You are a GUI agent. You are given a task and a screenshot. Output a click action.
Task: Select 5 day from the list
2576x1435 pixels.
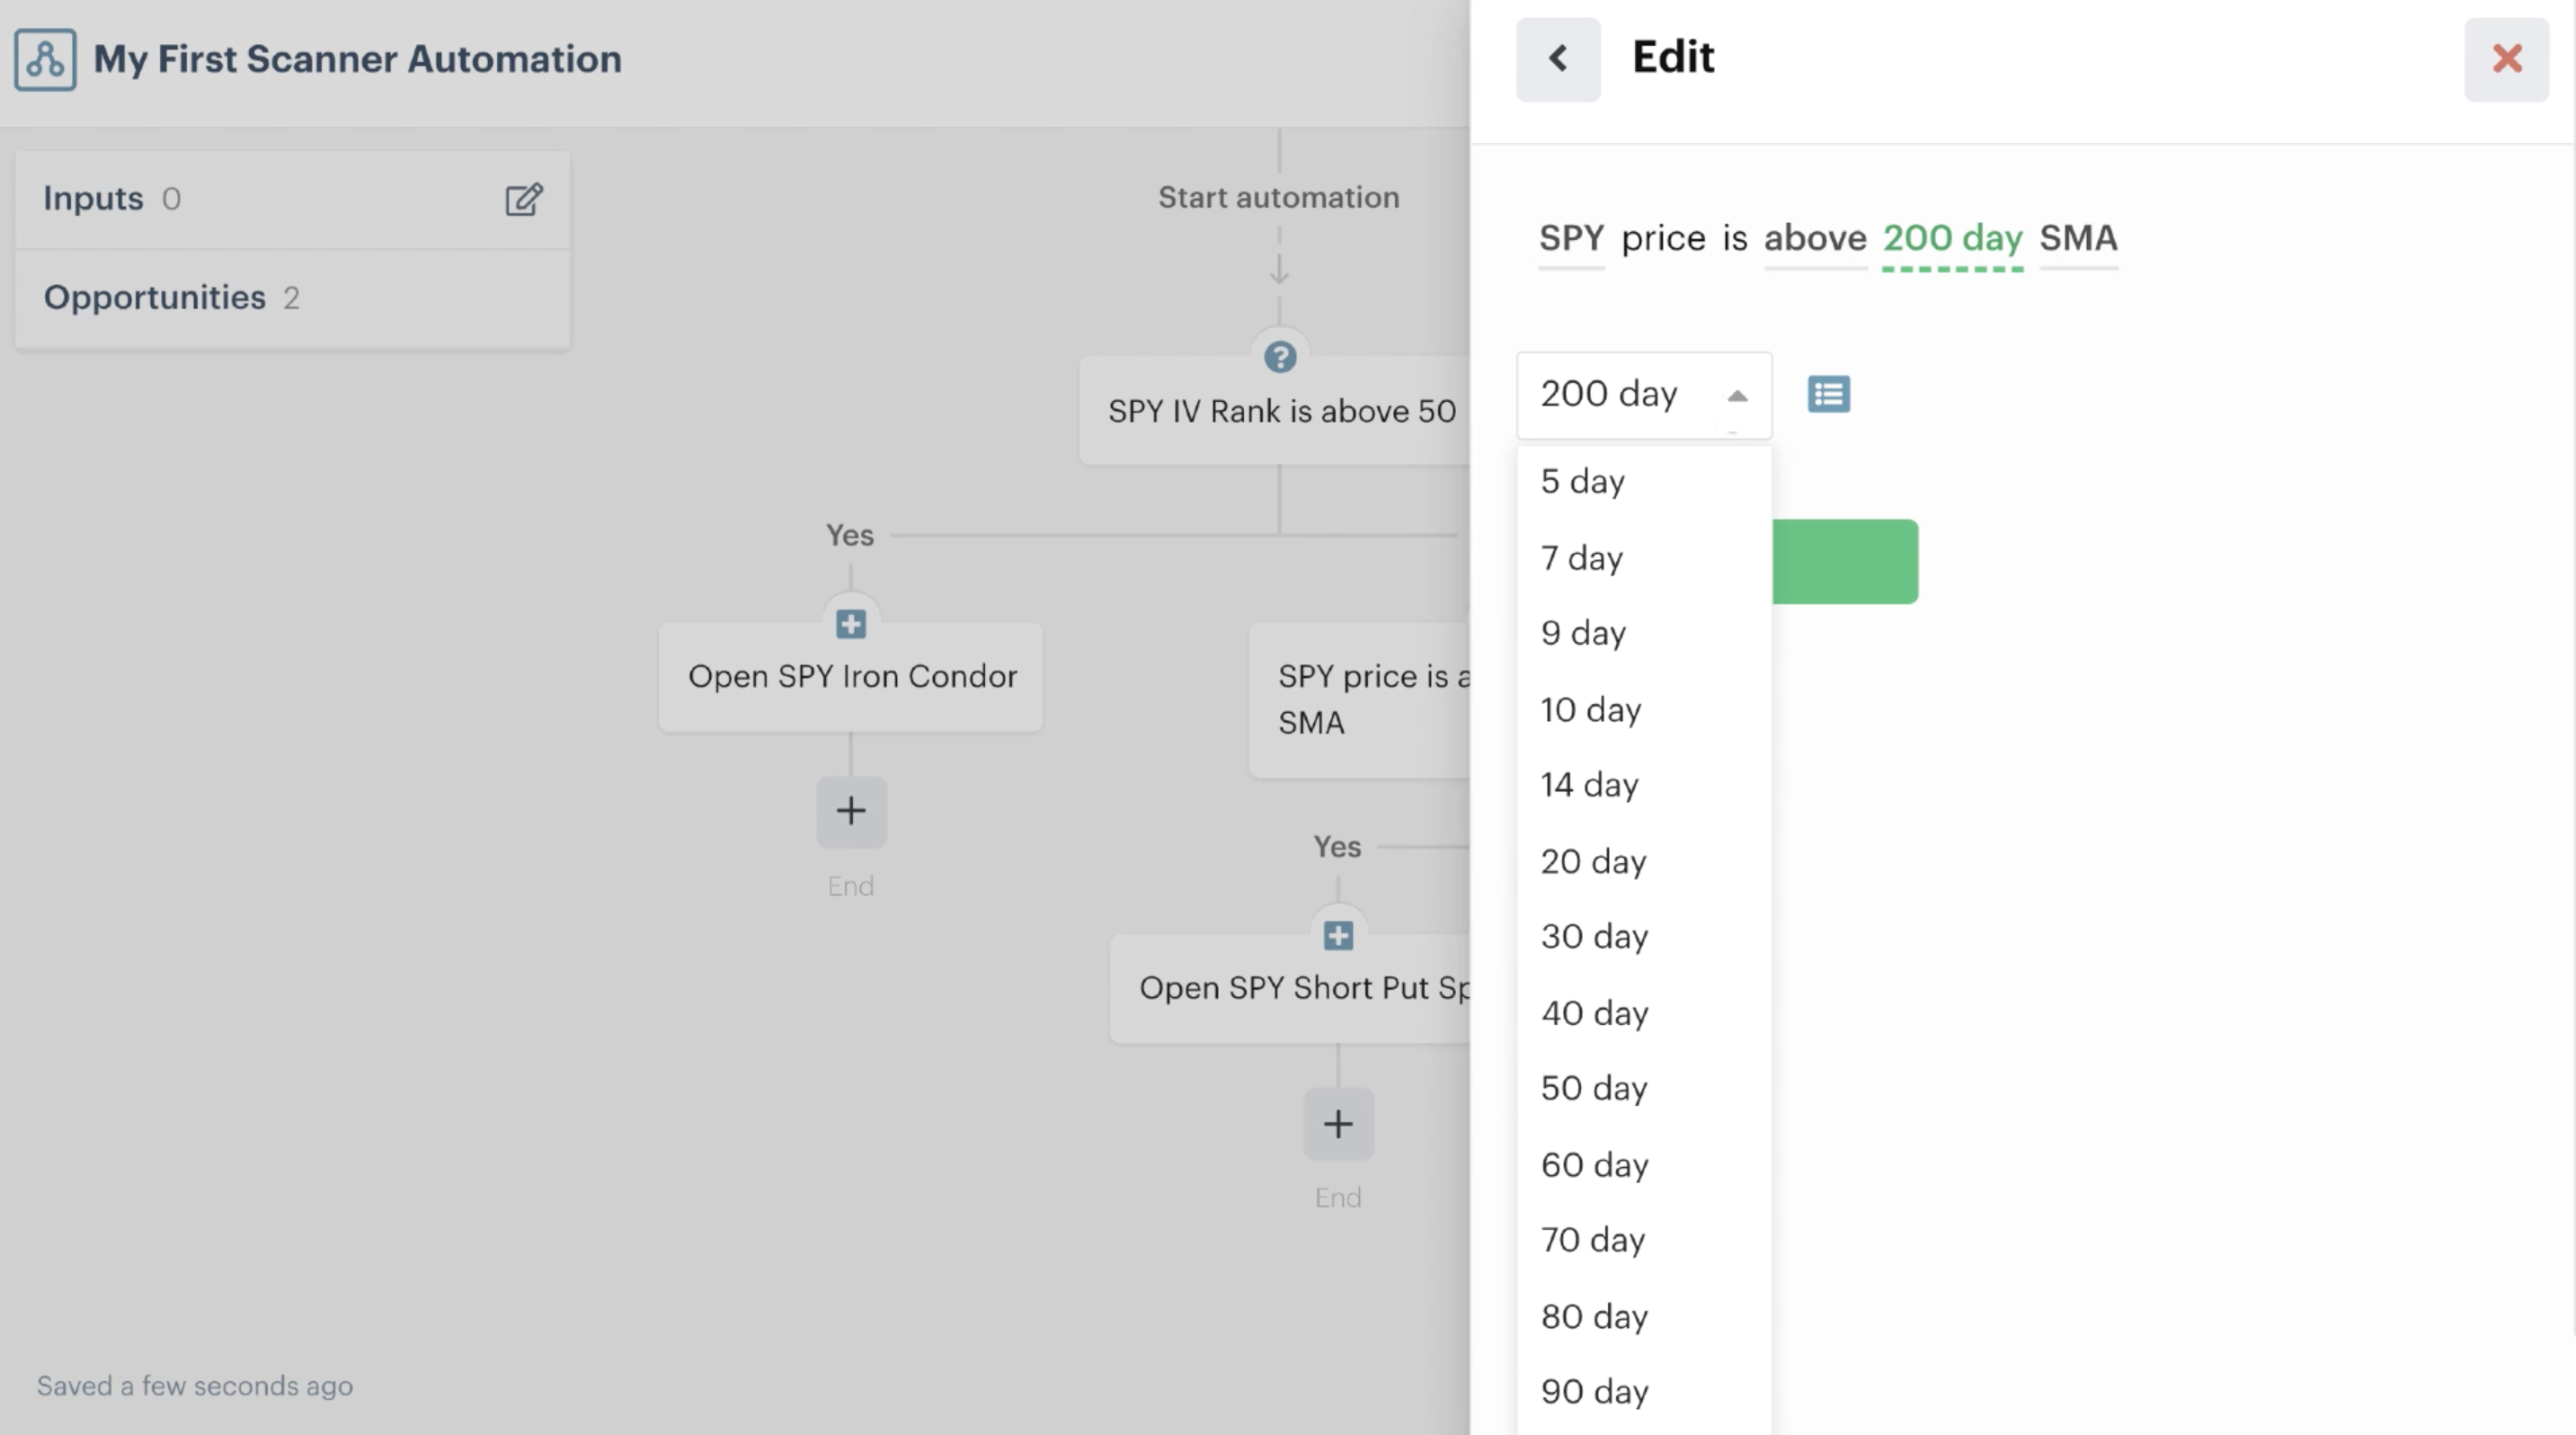pos(1644,482)
